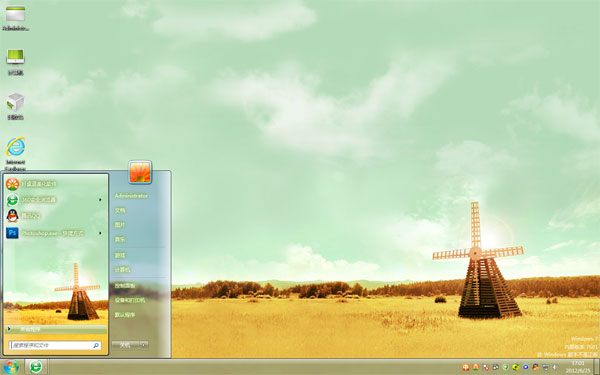600x375 pixels.
Task: Open the Administrator user folder link
Action: 131,196
